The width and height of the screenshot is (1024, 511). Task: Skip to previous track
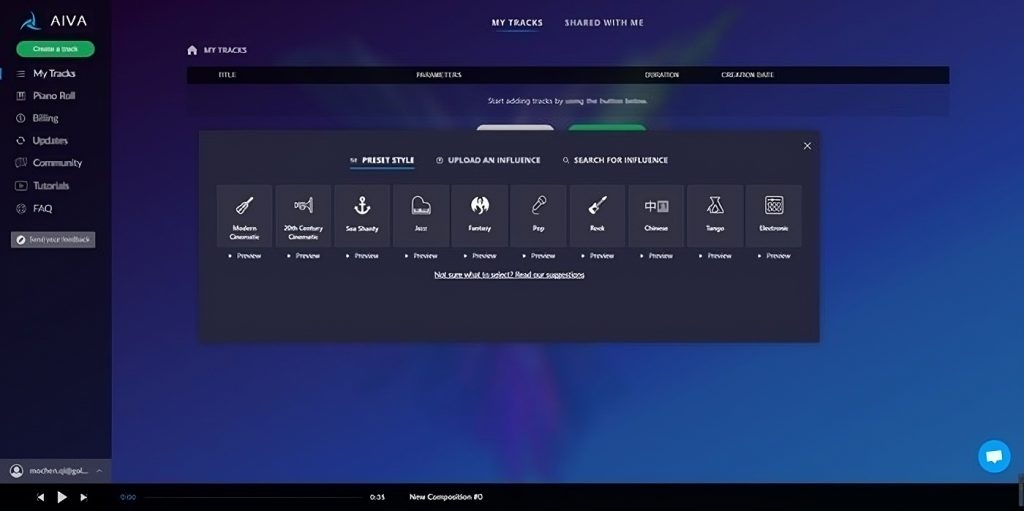pos(40,497)
